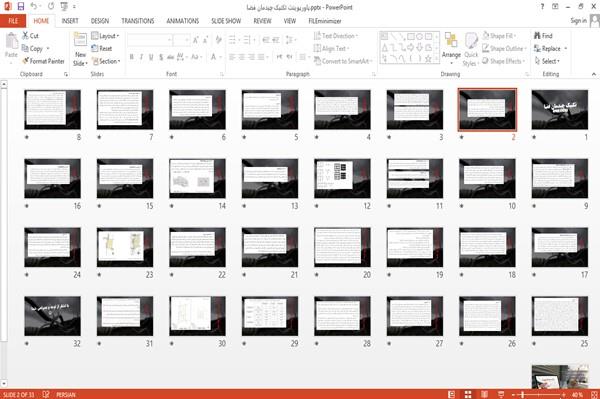Click the Save icon in quick access toolbar
This screenshot has width=600, height=399.
point(21,6)
